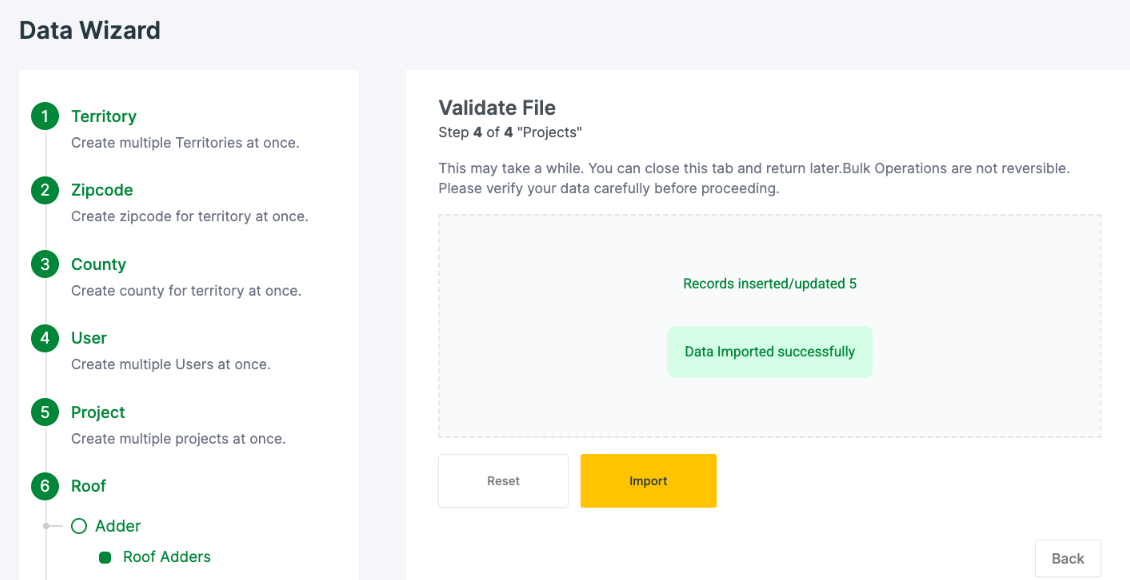
Task: Go to the County step label
Action: tap(98, 264)
